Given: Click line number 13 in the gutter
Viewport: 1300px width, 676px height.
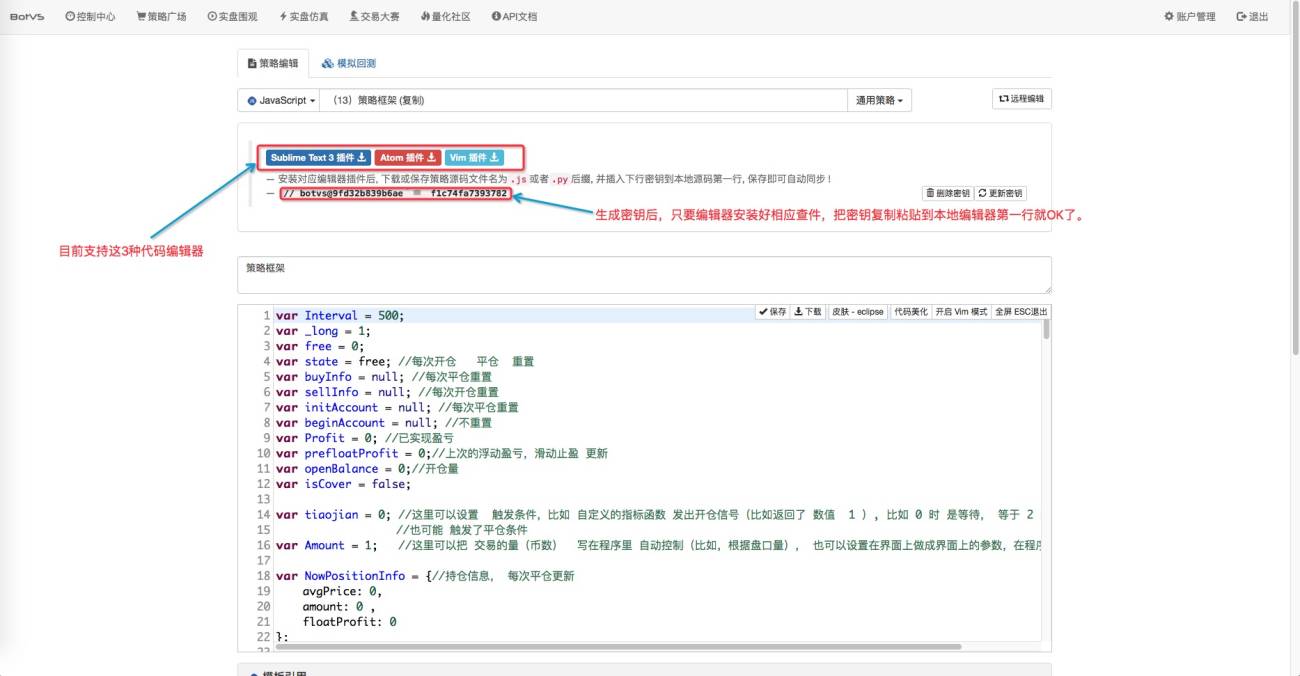Looking at the screenshot, I should pyautogui.click(x=264, y=499).
